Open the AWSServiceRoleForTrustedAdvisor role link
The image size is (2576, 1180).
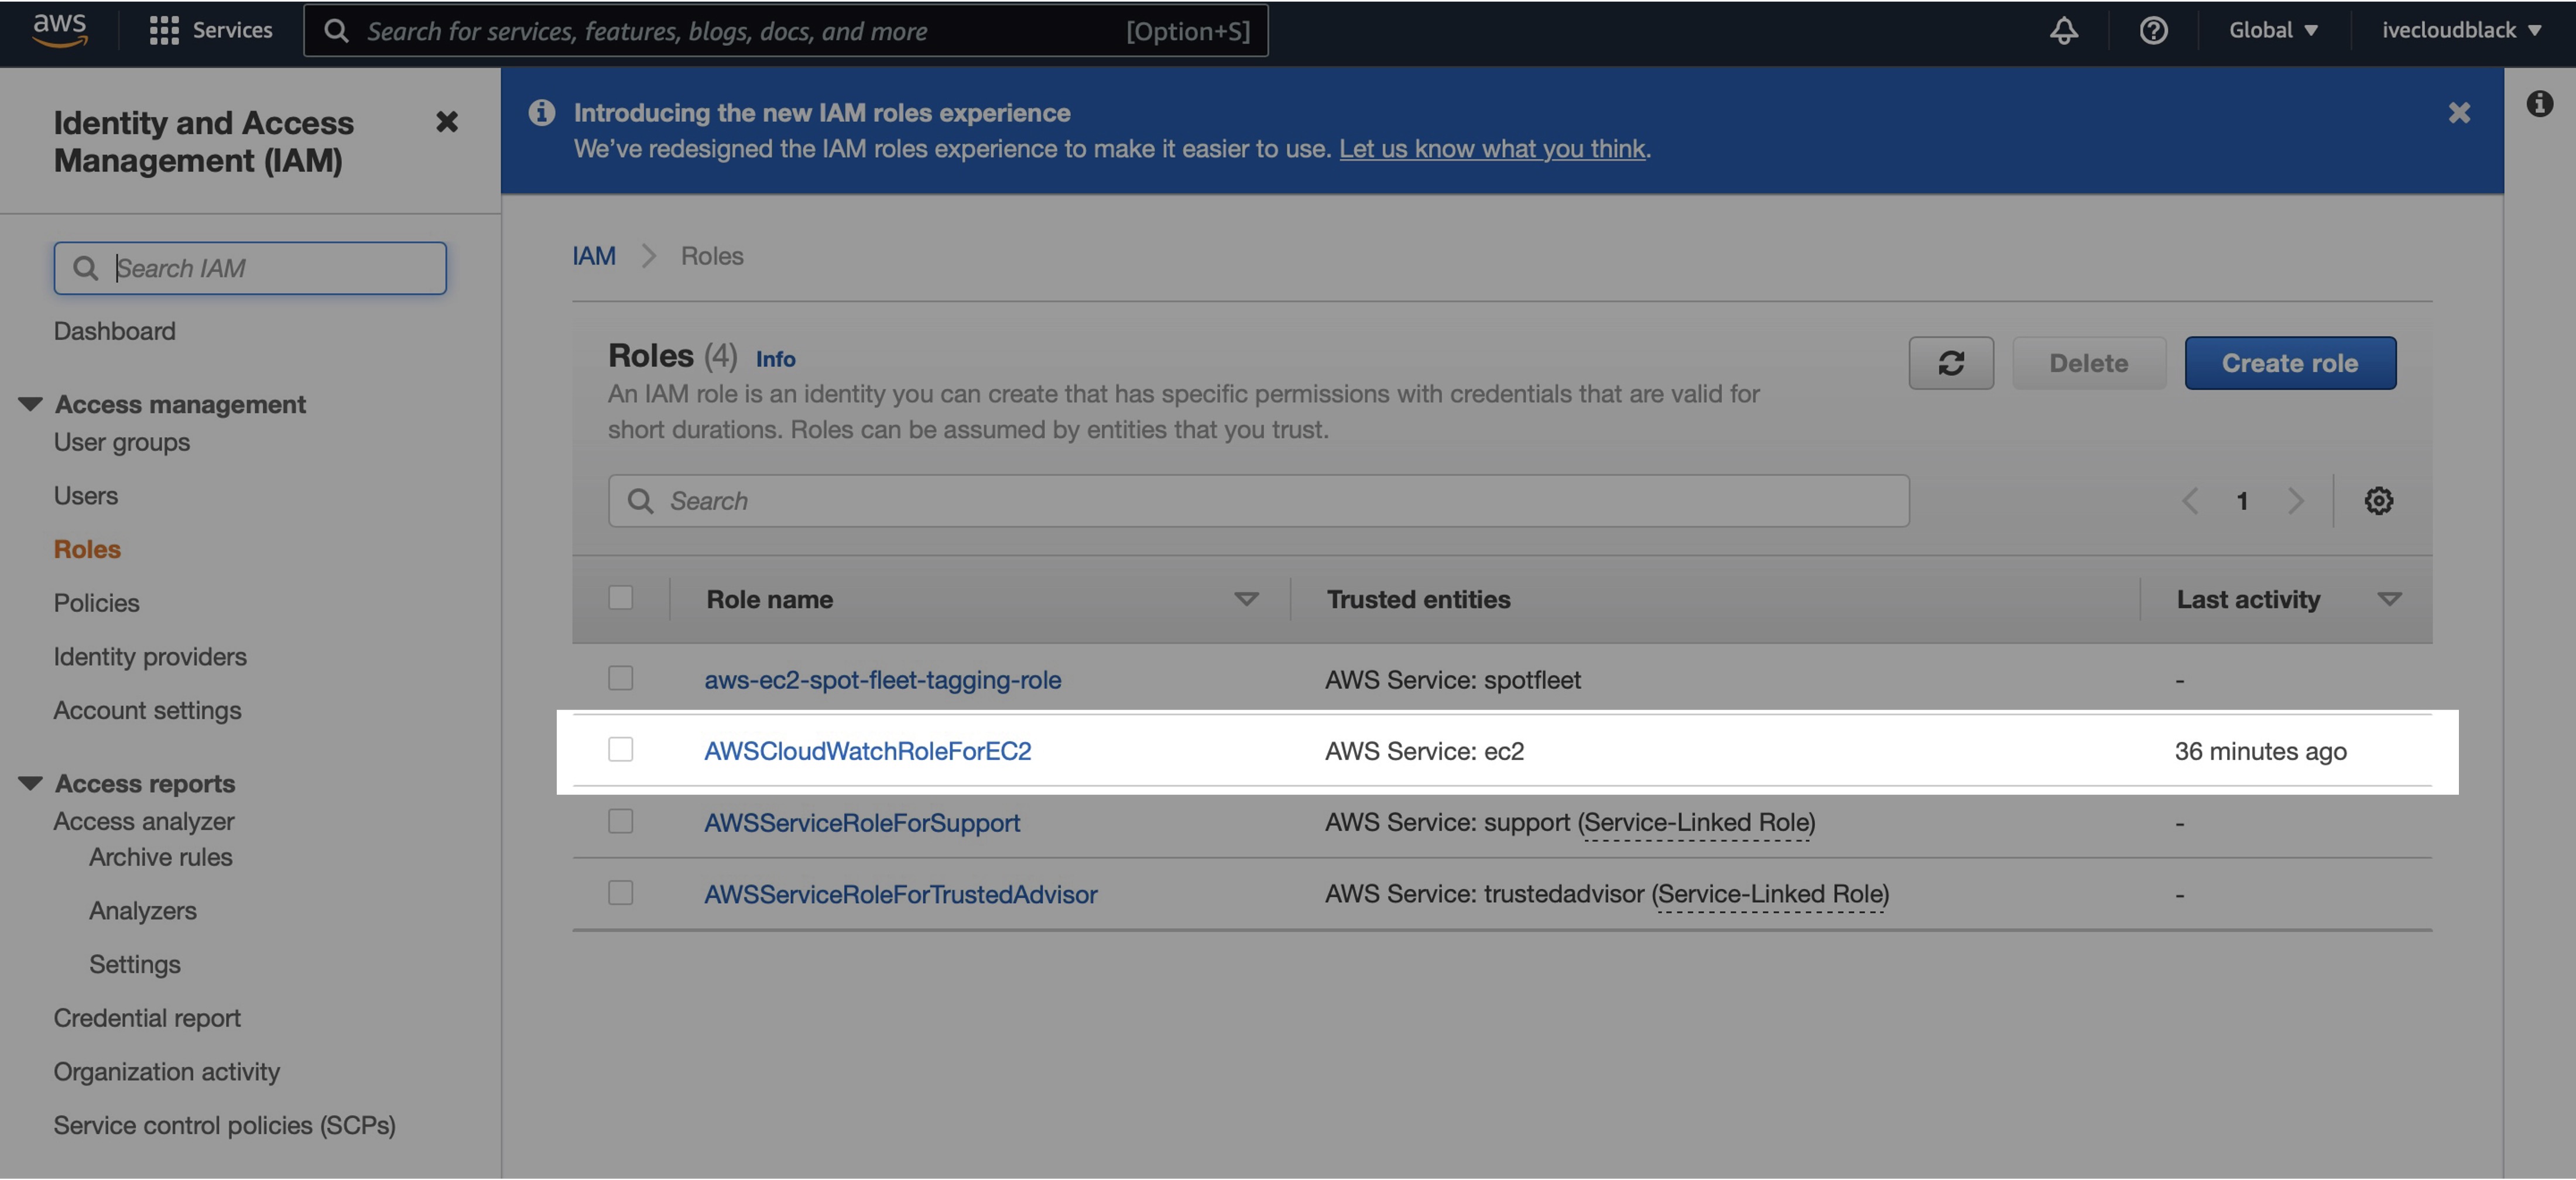pos(900,894)
